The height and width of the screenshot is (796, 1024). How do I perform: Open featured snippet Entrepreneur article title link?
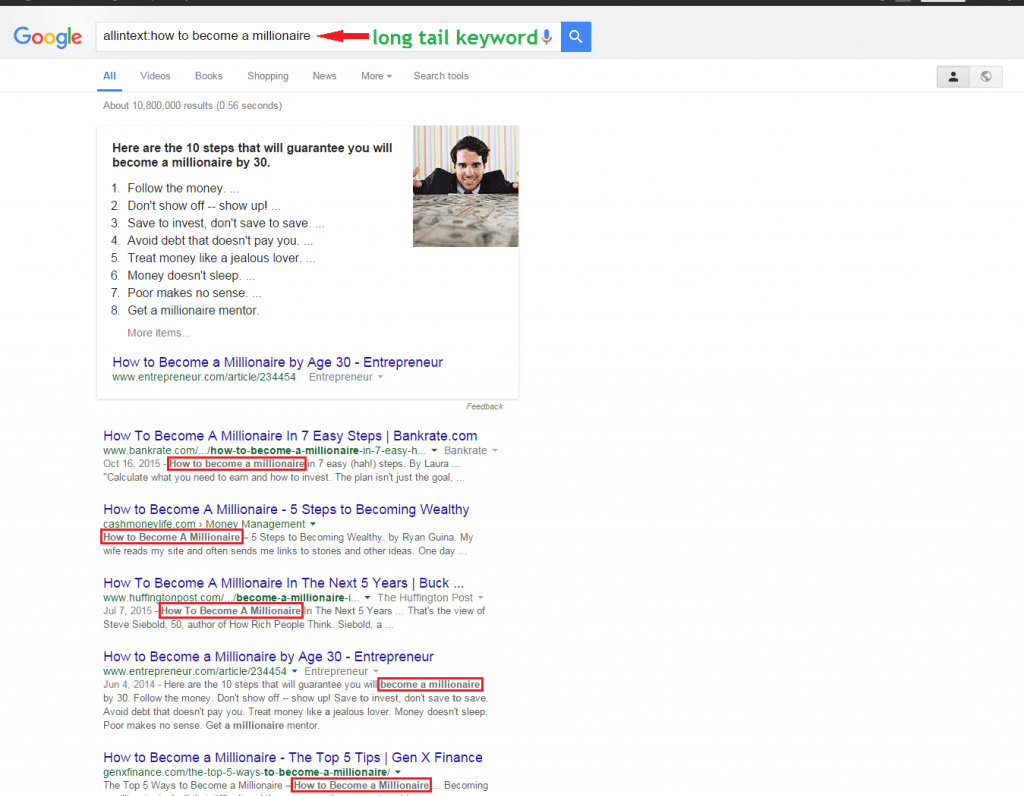click(278, 362)
